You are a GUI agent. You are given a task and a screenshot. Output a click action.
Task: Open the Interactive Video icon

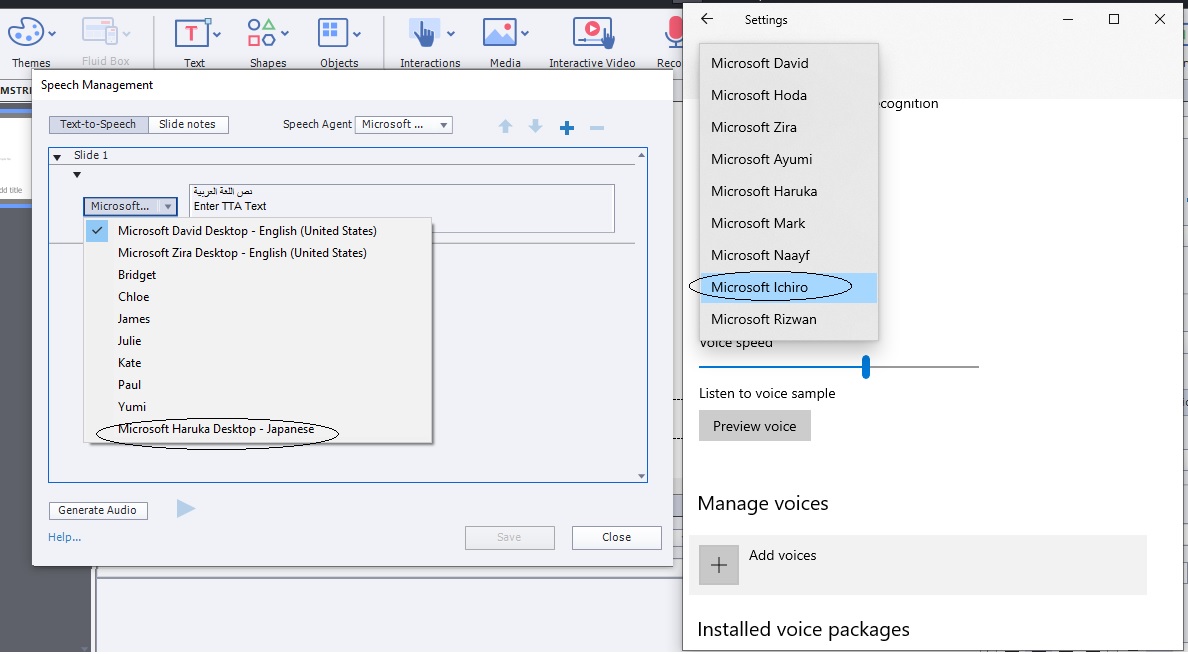[592, 33]
